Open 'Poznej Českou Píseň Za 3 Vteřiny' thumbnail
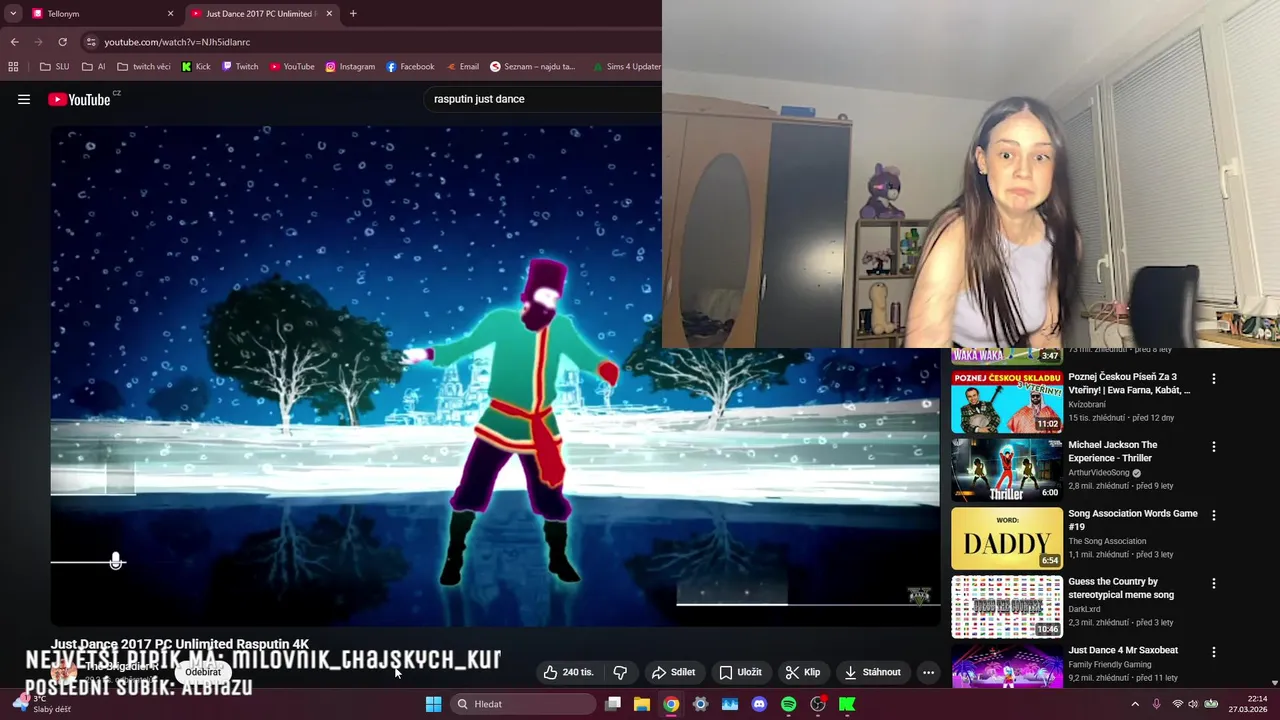 (1006, 402)
